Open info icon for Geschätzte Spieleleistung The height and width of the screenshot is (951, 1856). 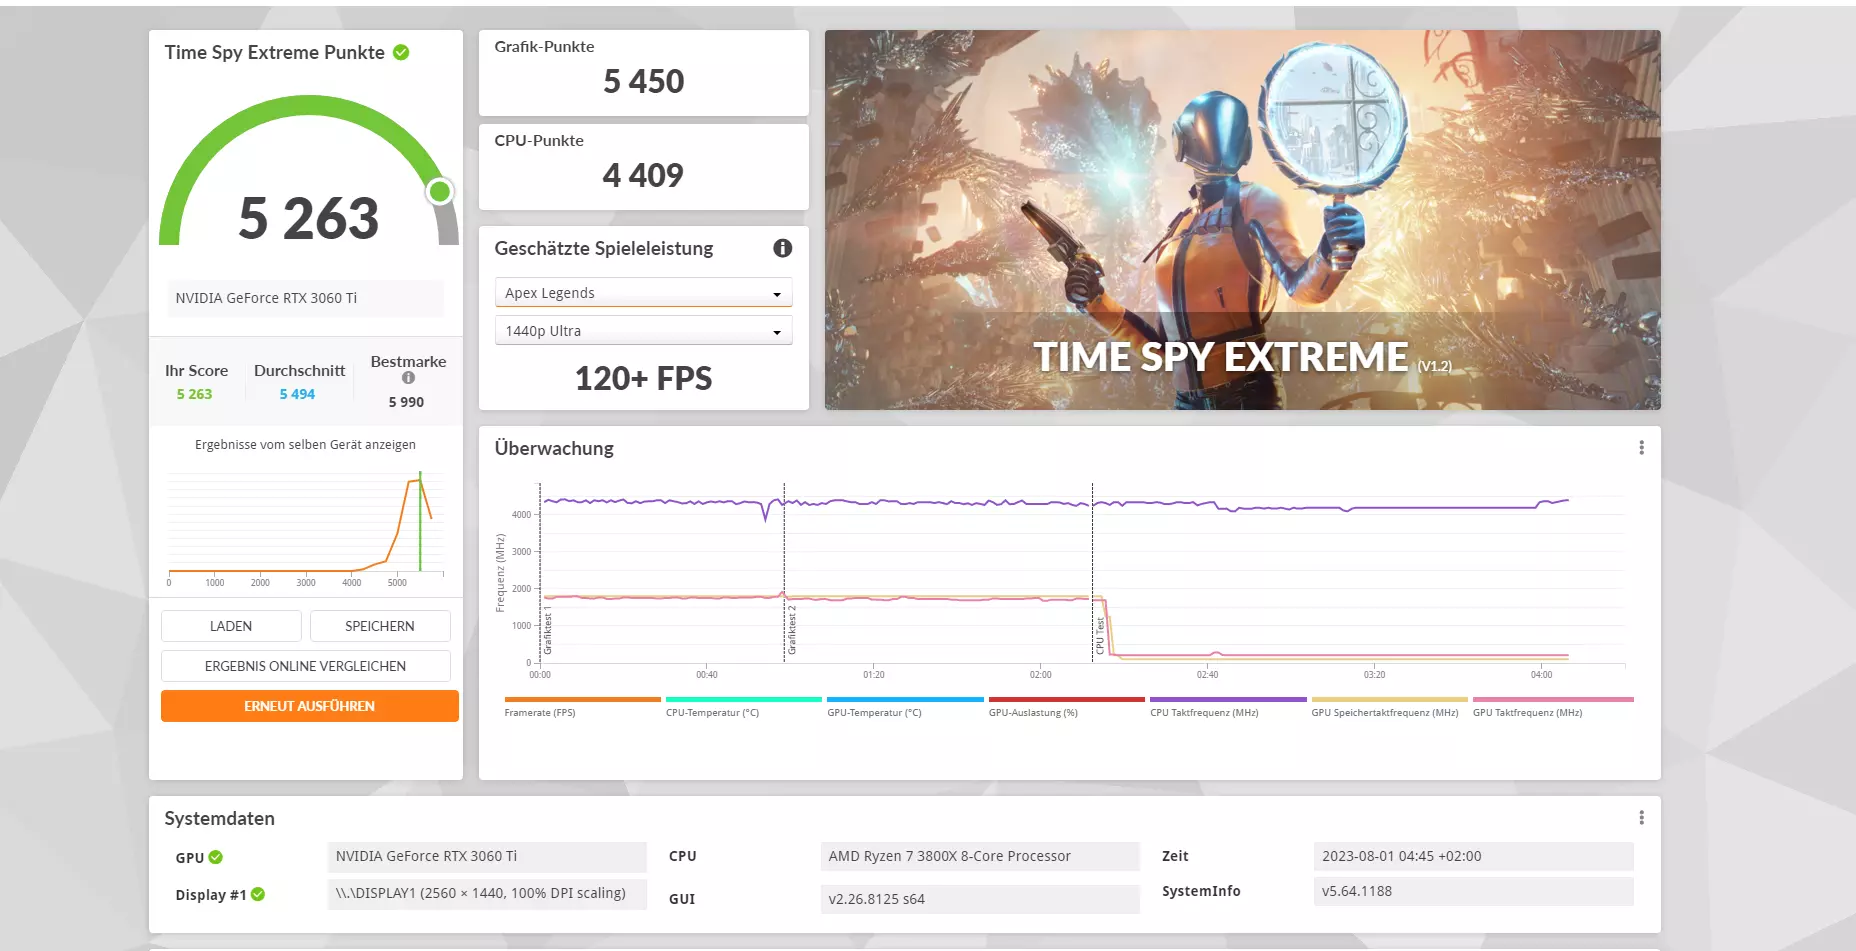point(783,248)
